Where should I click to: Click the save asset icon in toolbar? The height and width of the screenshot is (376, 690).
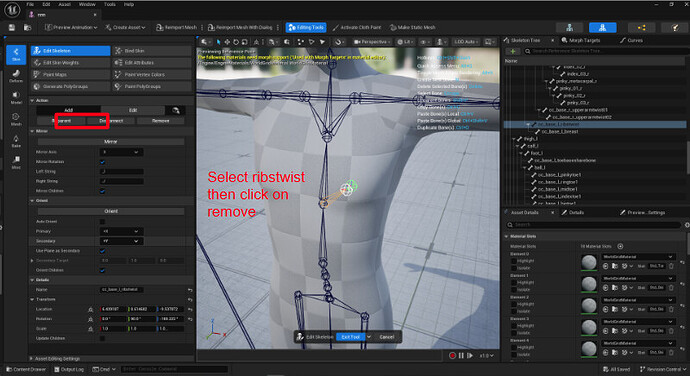12,27
